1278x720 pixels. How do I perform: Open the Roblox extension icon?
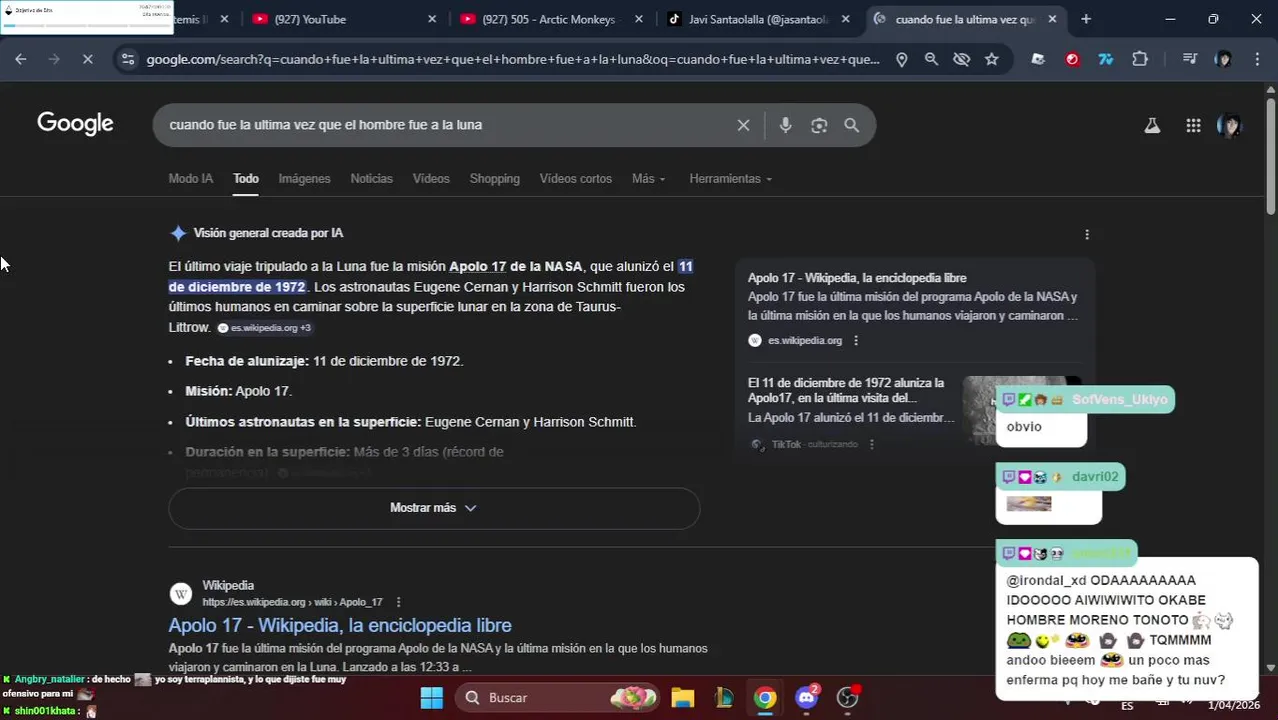pos(1038,59)
